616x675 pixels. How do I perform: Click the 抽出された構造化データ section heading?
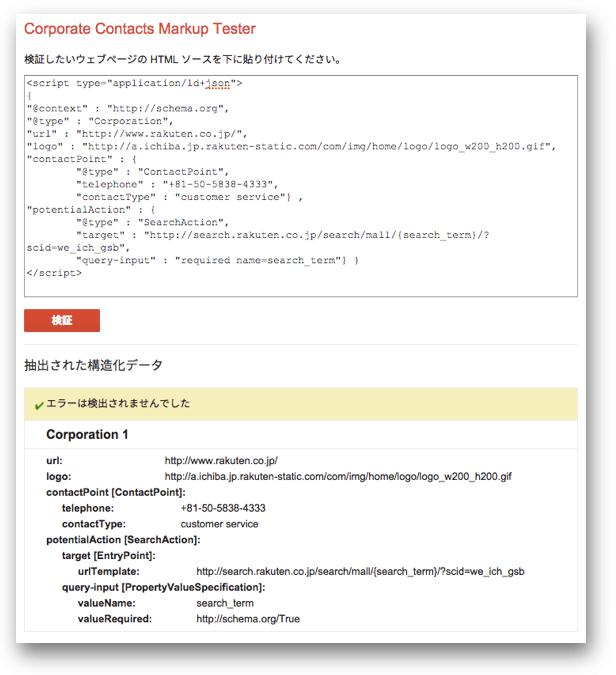(x=93, y=365)
